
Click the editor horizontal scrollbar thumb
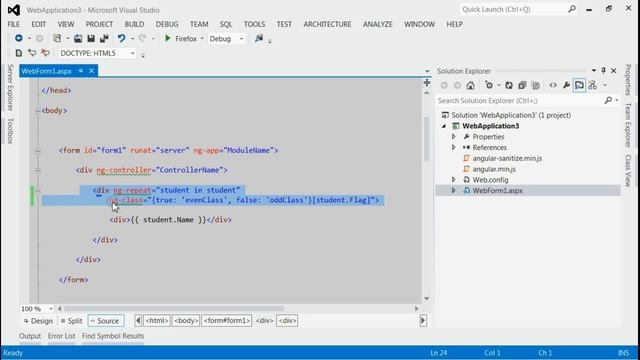(173, 309)
